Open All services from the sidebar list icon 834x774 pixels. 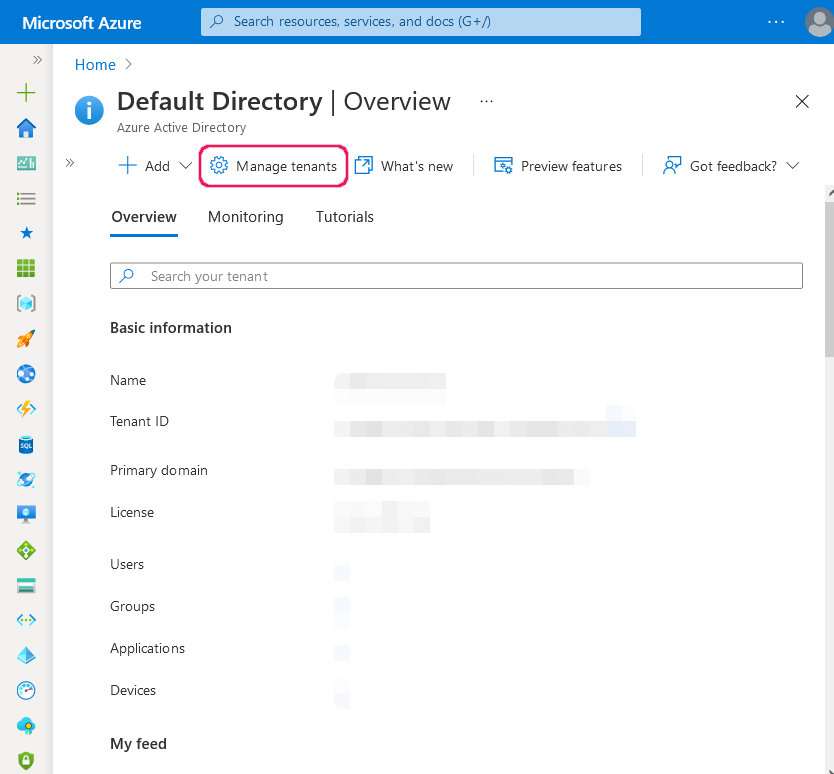(x=26, y=198)
